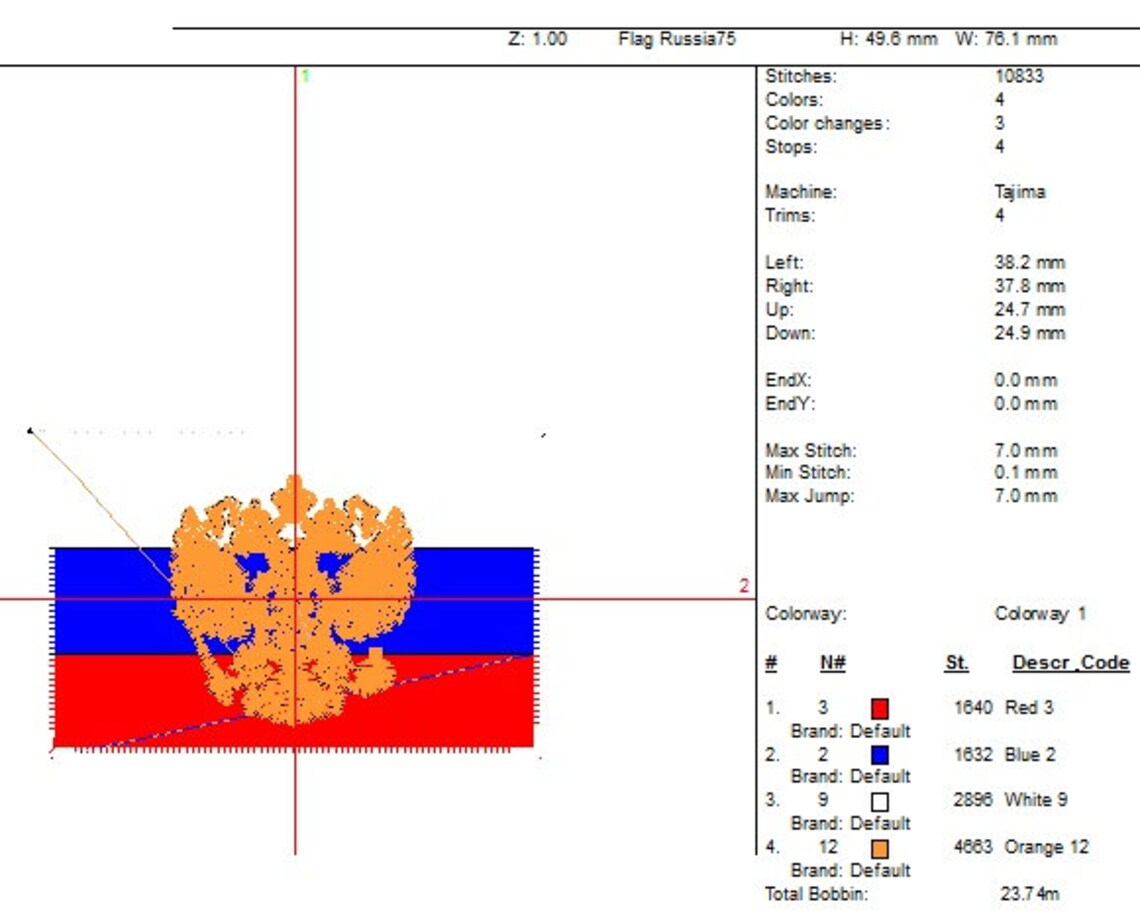Viewport: 1140px width, 916px height.
Task: Click the White 9 color chip
Action: tap(880, 800)
